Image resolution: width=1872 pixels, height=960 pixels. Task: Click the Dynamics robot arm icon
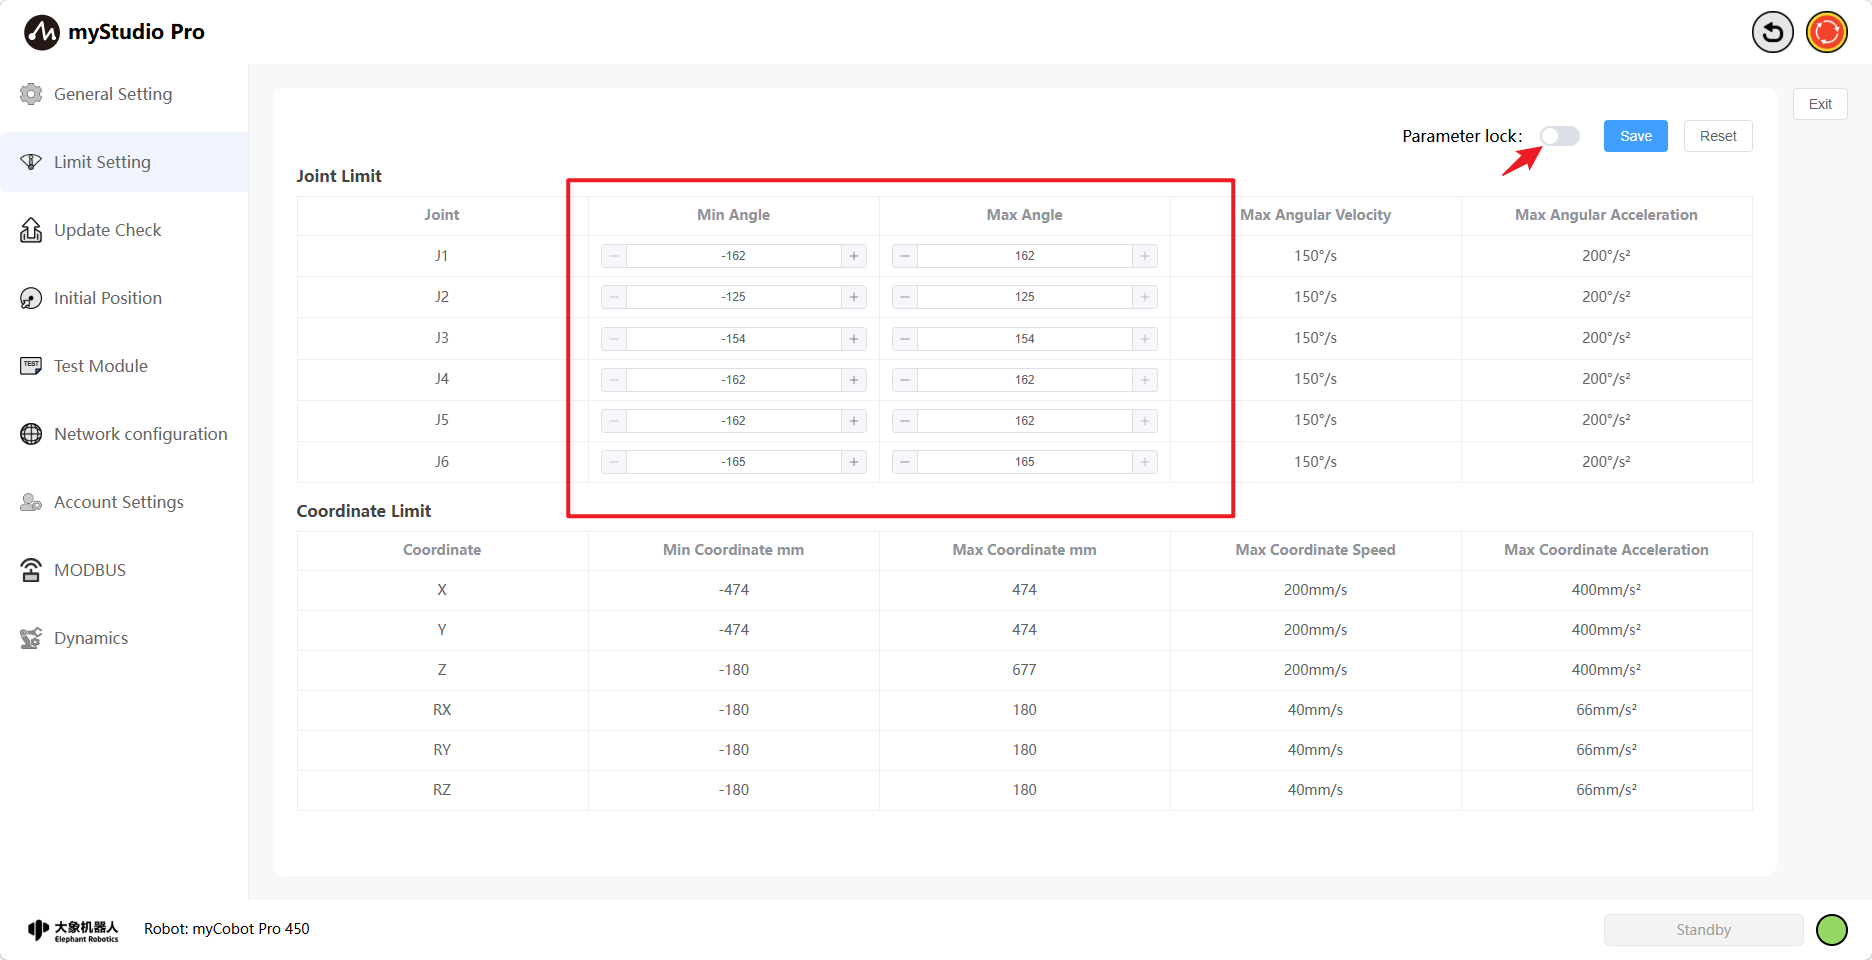[31, 638]
